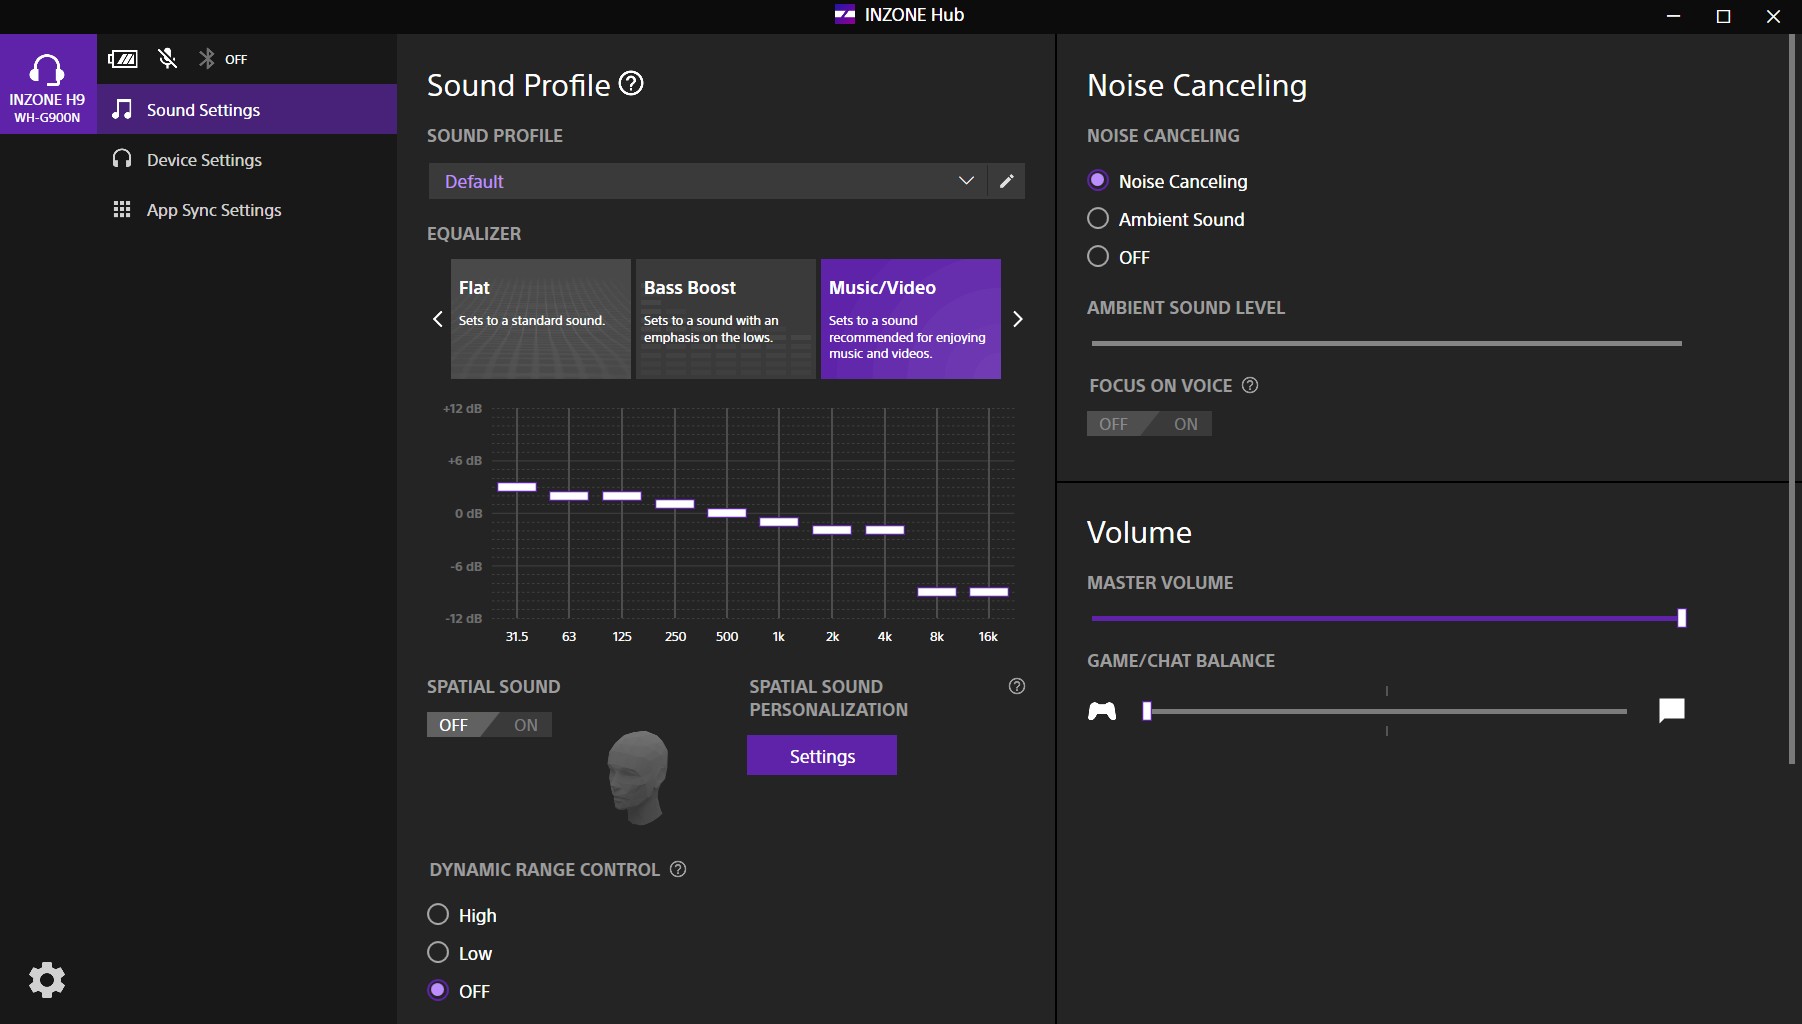Toggle the Spatial Sound switch
This screenshot has height=1024, width=1802.
(489, 725)
